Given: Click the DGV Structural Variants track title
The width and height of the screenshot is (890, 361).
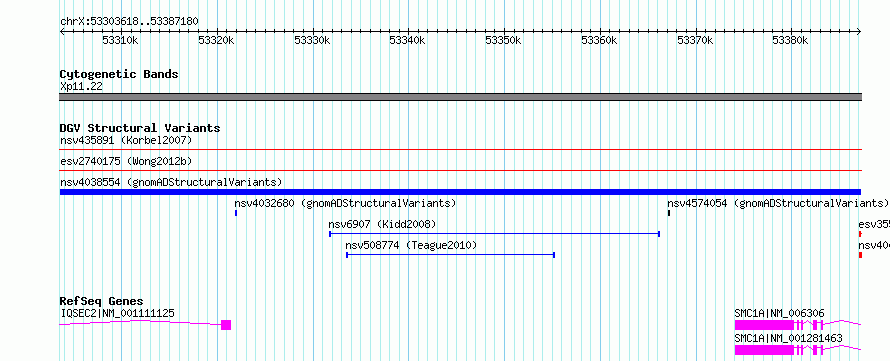Looking at the screenshot, I should [140, 128].
